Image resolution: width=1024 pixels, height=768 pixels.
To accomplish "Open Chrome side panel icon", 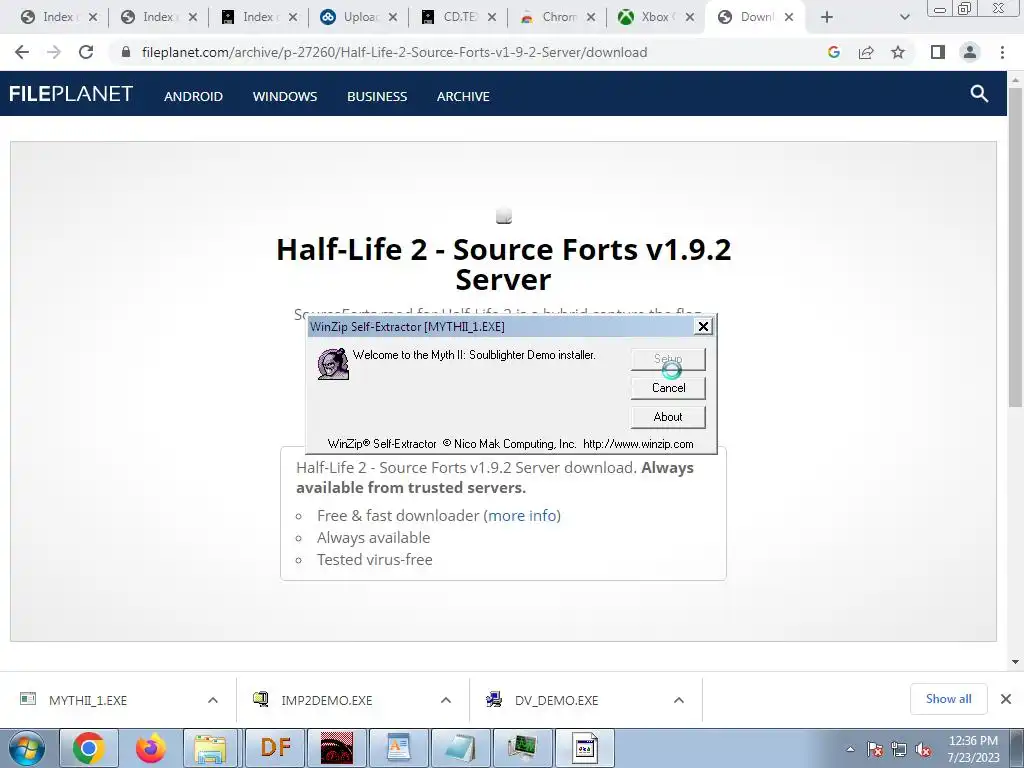I will pos(938,52).
